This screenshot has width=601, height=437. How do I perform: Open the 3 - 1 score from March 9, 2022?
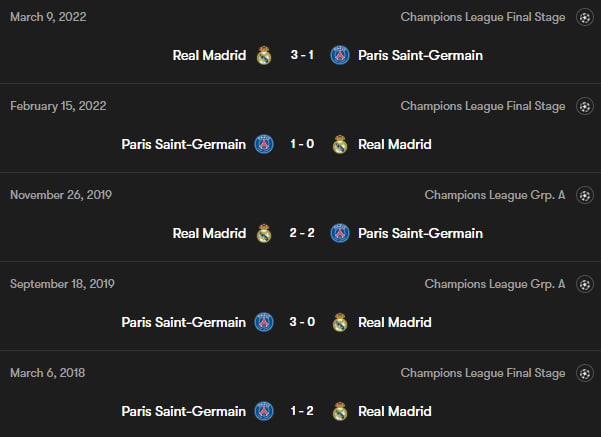click(302, 55)
